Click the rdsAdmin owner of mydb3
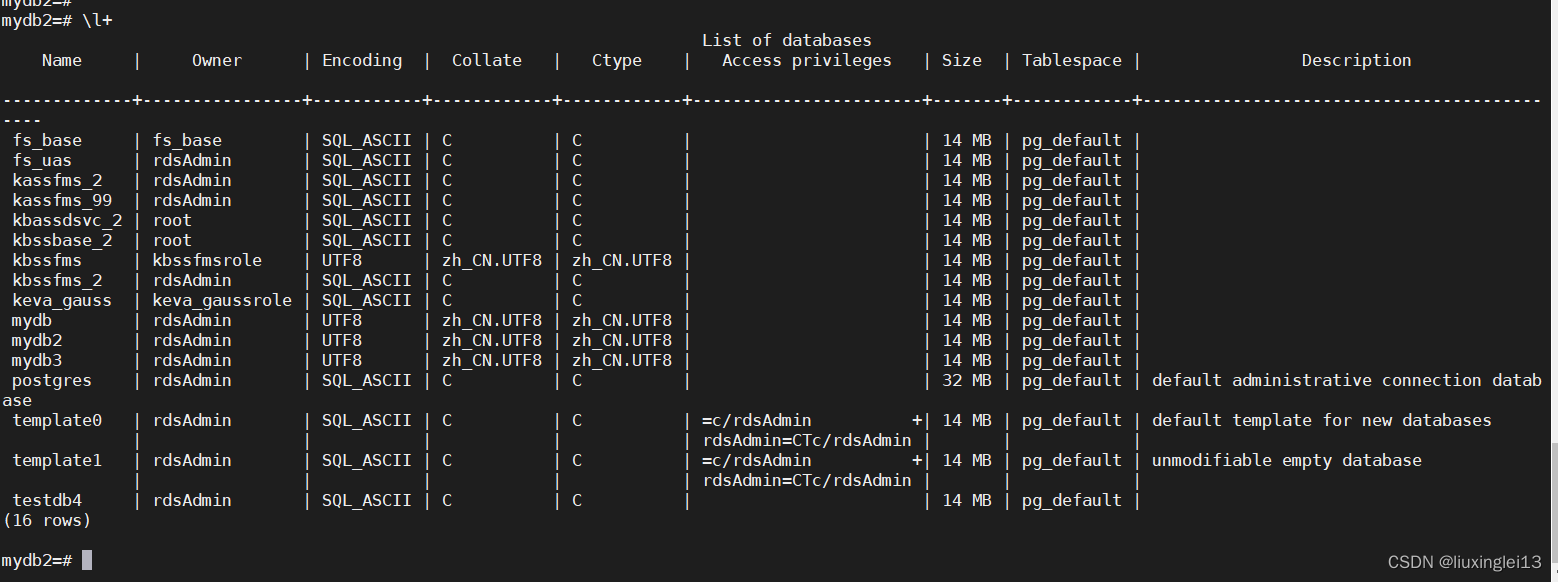This screenshot has width=1558, height=582. pos(191,360)
